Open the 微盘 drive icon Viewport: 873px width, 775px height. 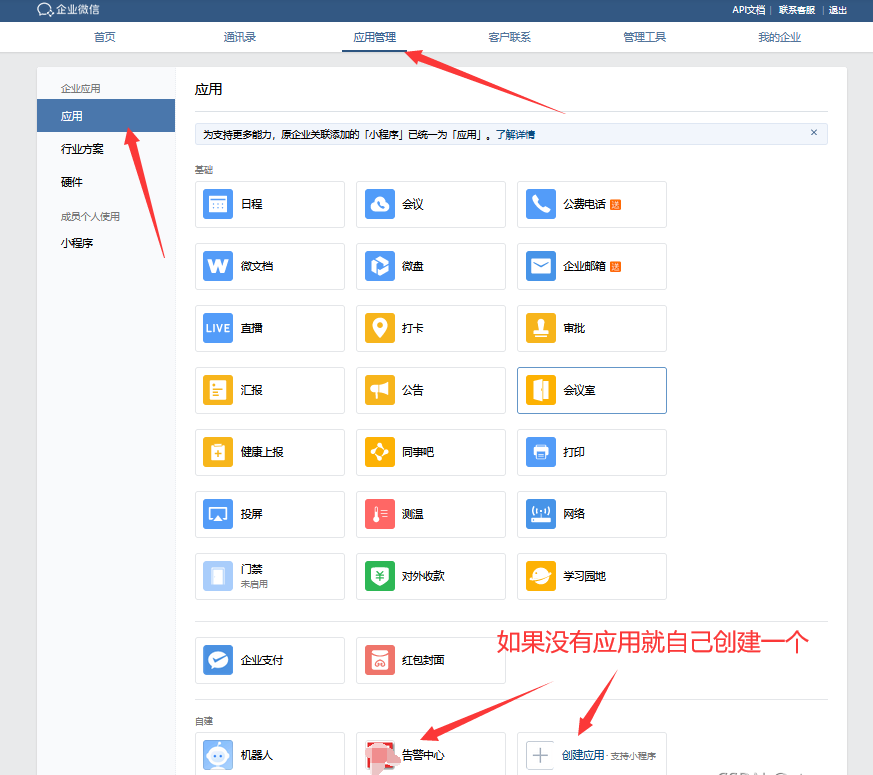point(380,266)
